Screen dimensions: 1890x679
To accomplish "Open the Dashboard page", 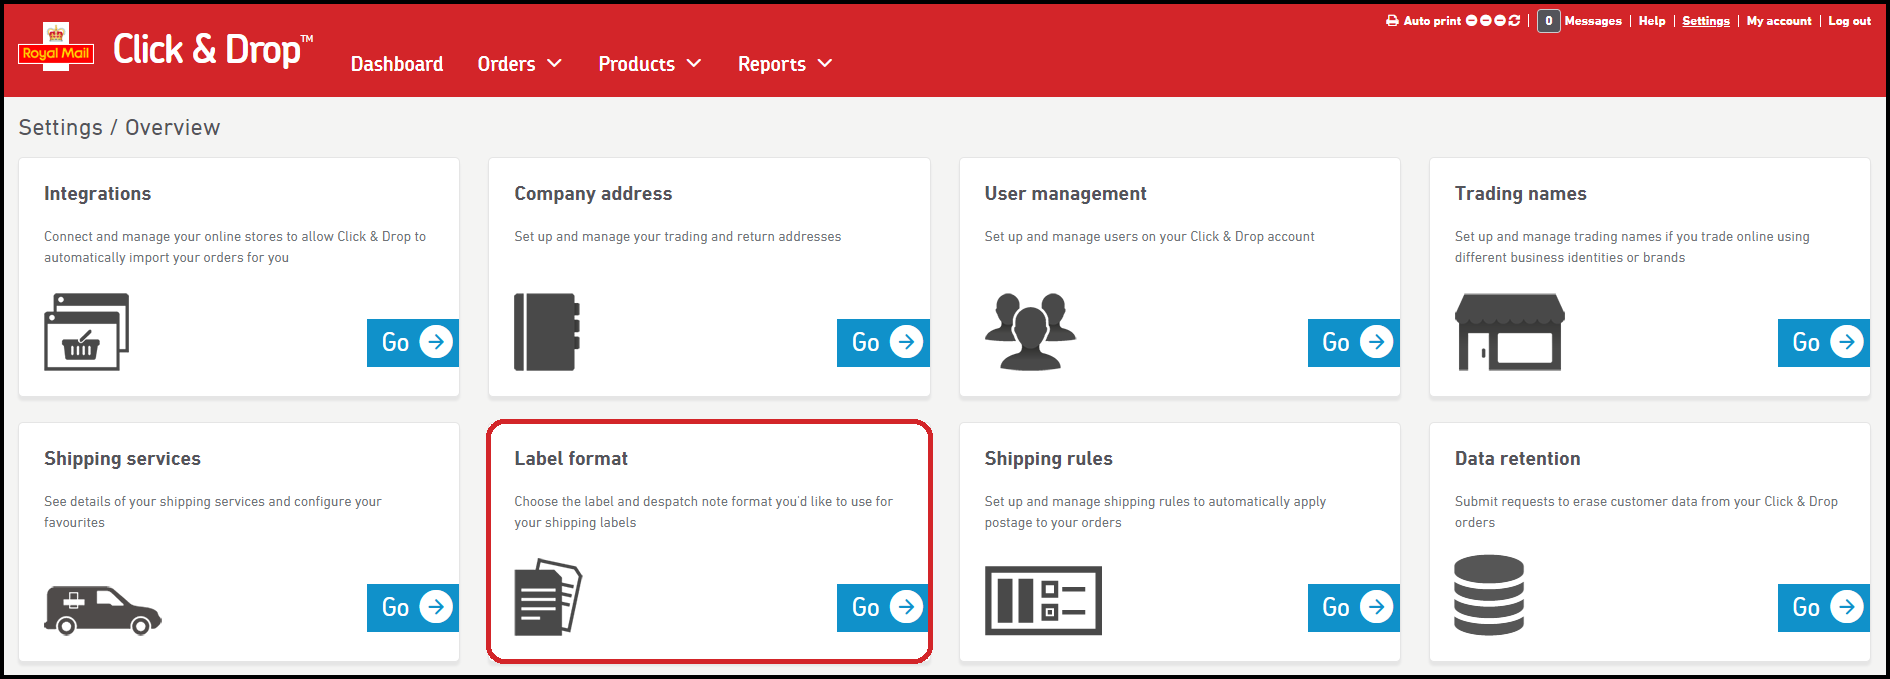I will (x=396, y=64).
